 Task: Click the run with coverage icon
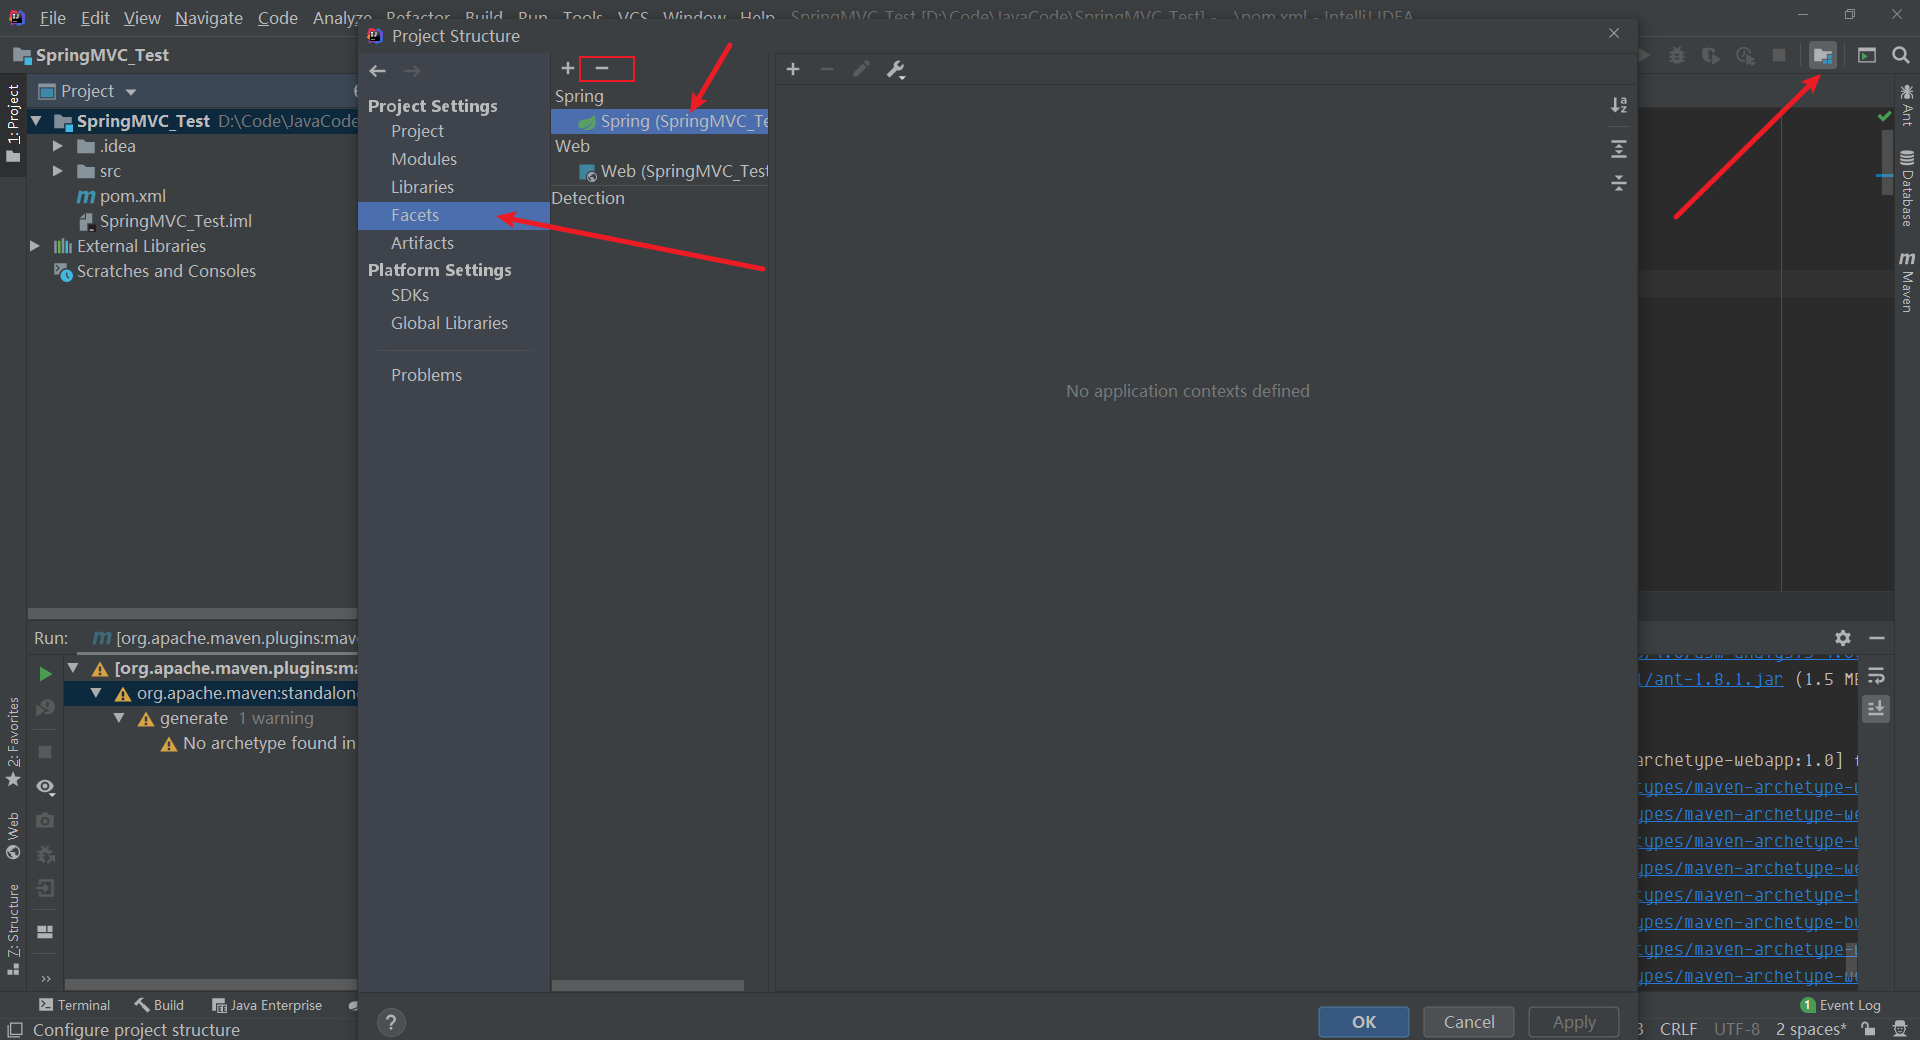click(1711, 55)
